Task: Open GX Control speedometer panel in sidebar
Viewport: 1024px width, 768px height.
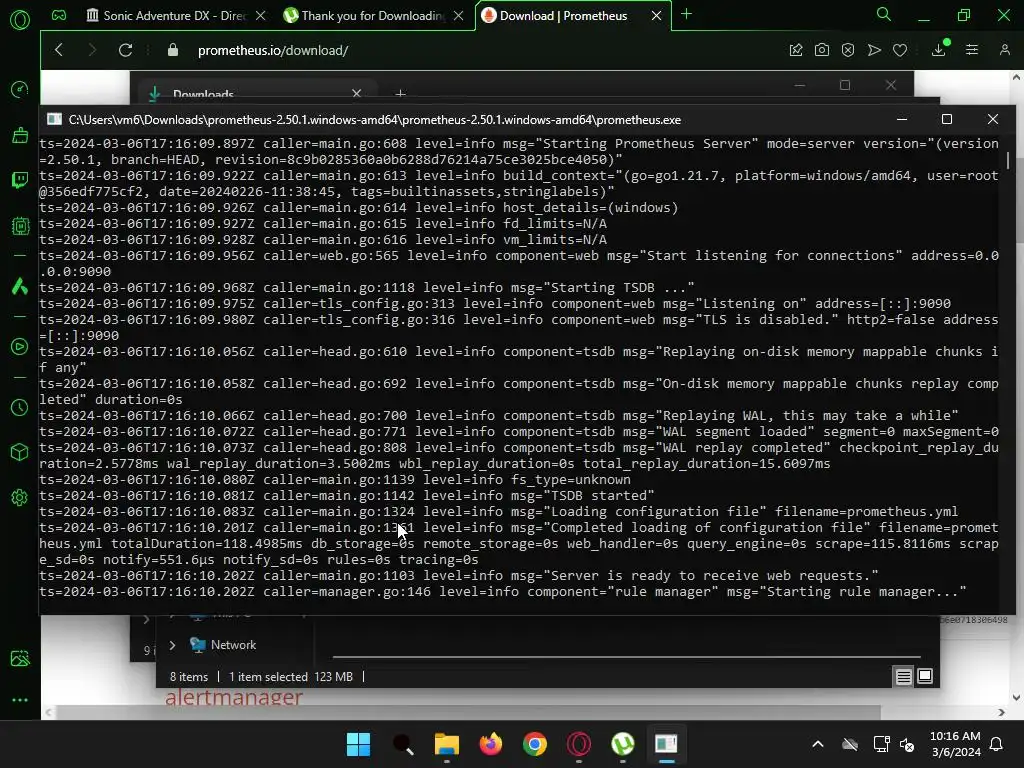Action: pos(20,89)
